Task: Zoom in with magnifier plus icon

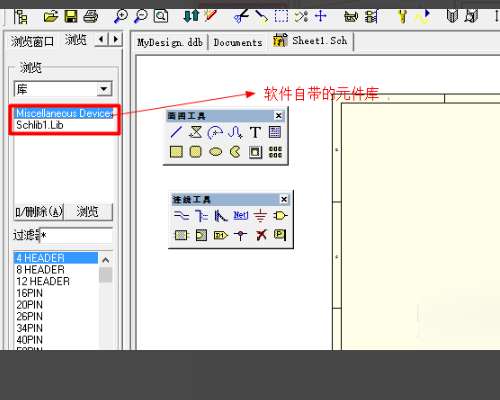Action: pyautogui.click(x=121, y=16)
